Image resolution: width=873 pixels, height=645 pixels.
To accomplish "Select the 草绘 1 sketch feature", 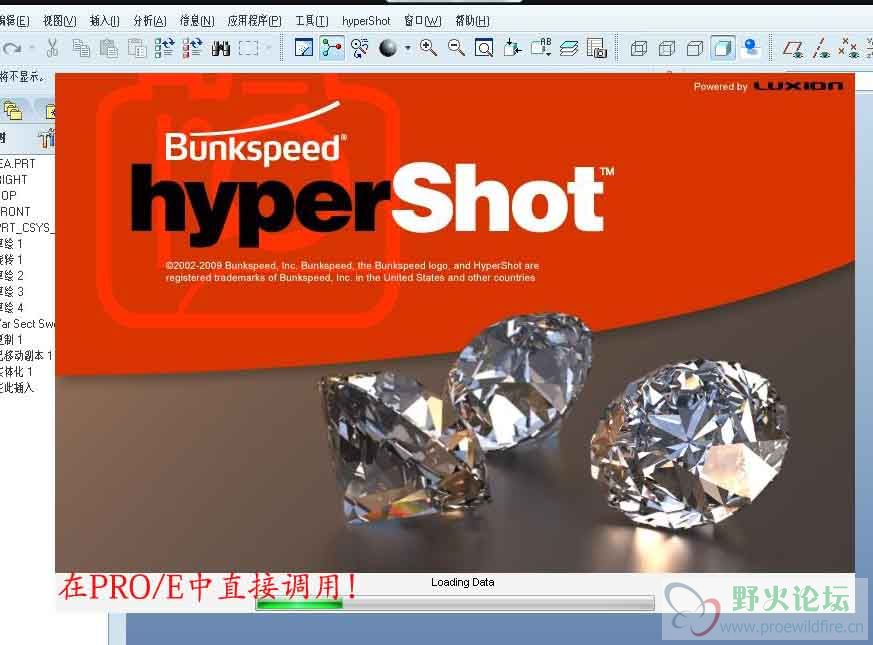I will pyautogui.click(x=12, y=244).
